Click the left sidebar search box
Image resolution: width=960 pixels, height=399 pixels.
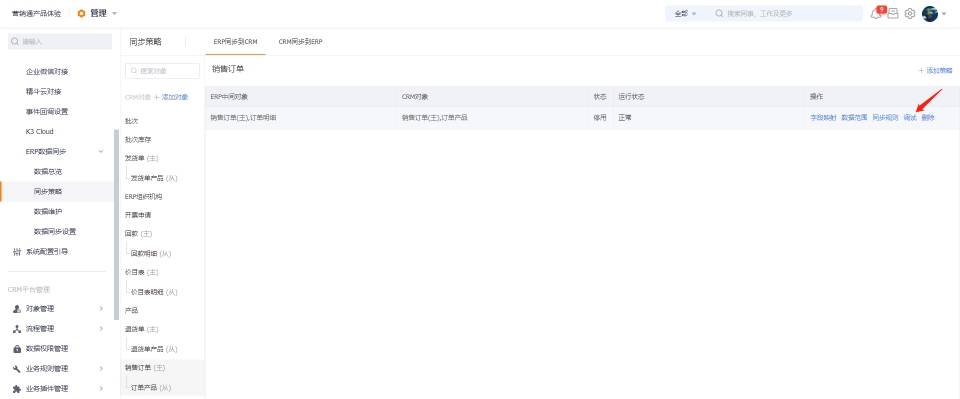[60, 42]
